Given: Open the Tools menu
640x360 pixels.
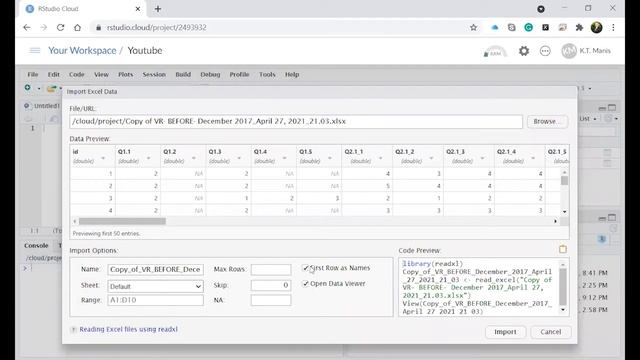Looking at the screenshot, I should [267, 74].
